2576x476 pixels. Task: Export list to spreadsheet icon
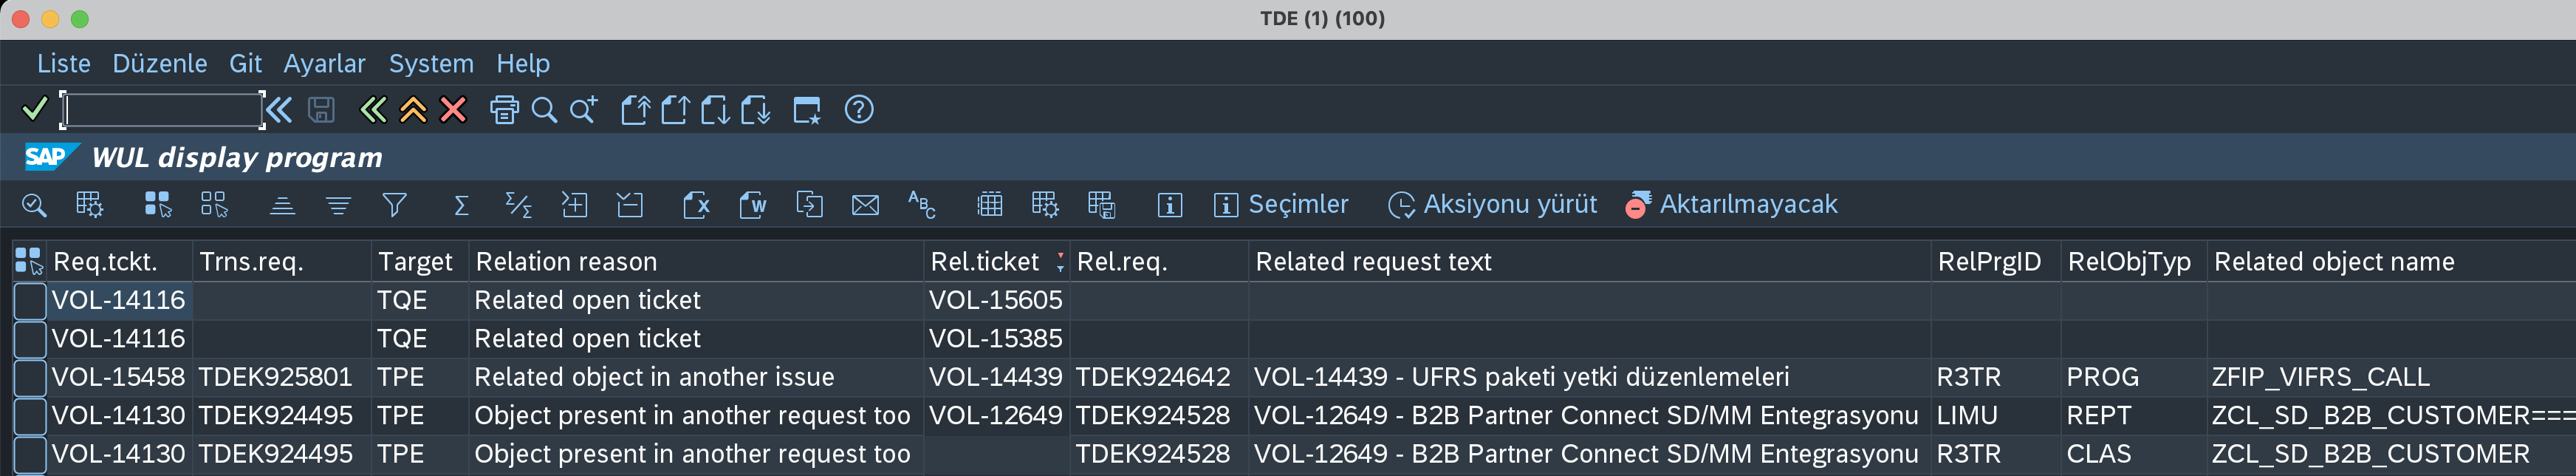pos(696,205)
